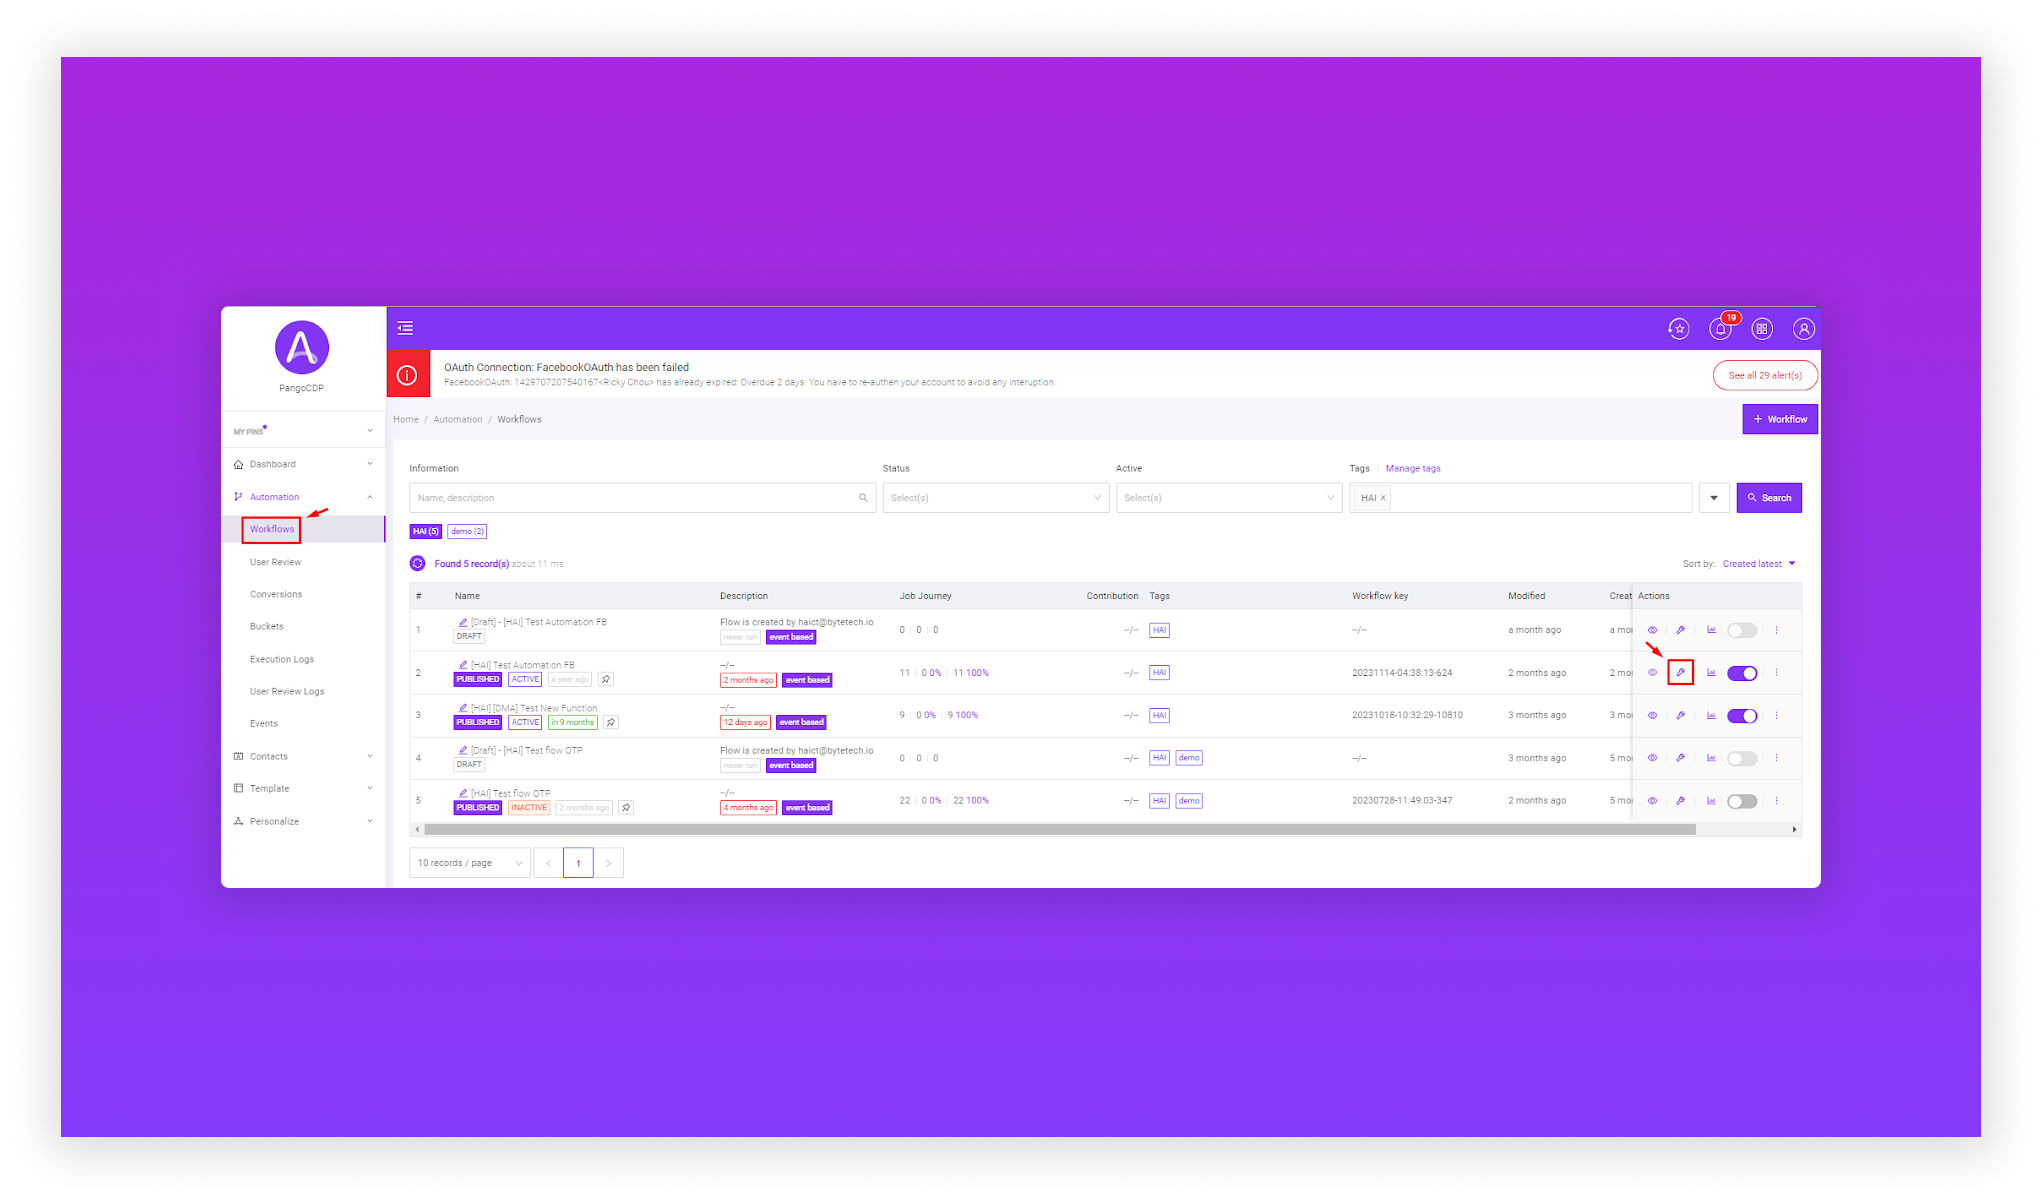Viewport: 2044px width, 1204px height.
Task: Disable the [HAI] Test Automation FB workflow toggle
Action: pyautogui.click(x=1742, y=673)
